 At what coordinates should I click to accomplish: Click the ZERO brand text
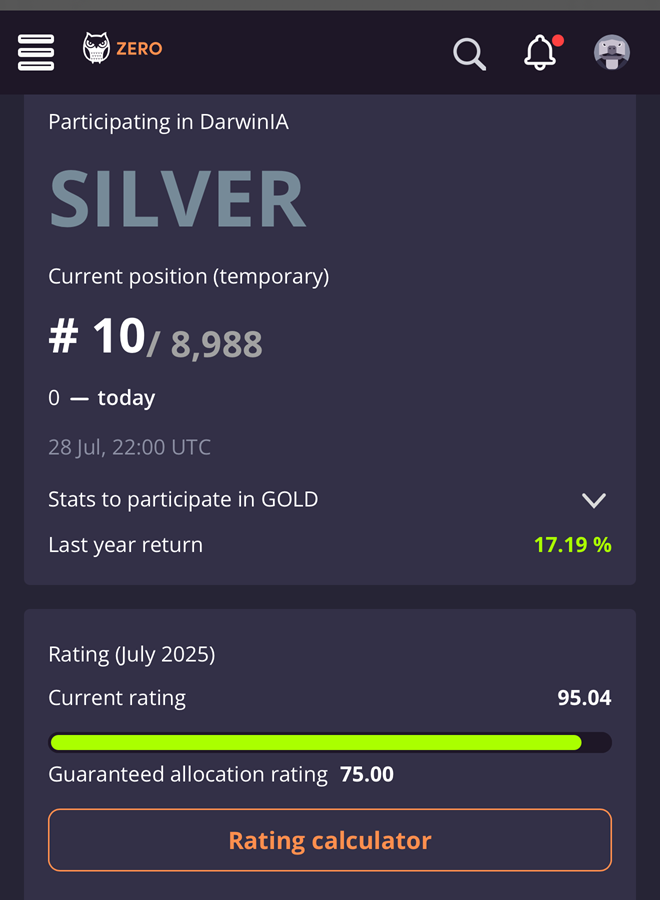(x=139, y=49)
